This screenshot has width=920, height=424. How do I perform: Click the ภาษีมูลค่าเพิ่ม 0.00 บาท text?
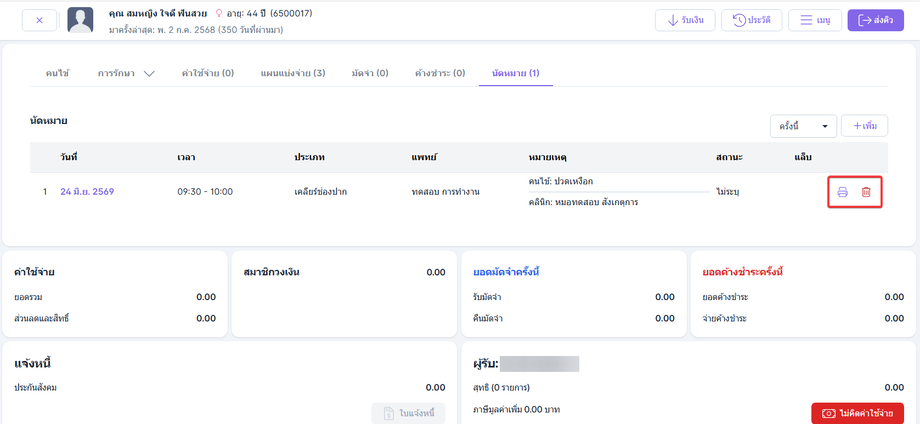click(x=516, y=410)
